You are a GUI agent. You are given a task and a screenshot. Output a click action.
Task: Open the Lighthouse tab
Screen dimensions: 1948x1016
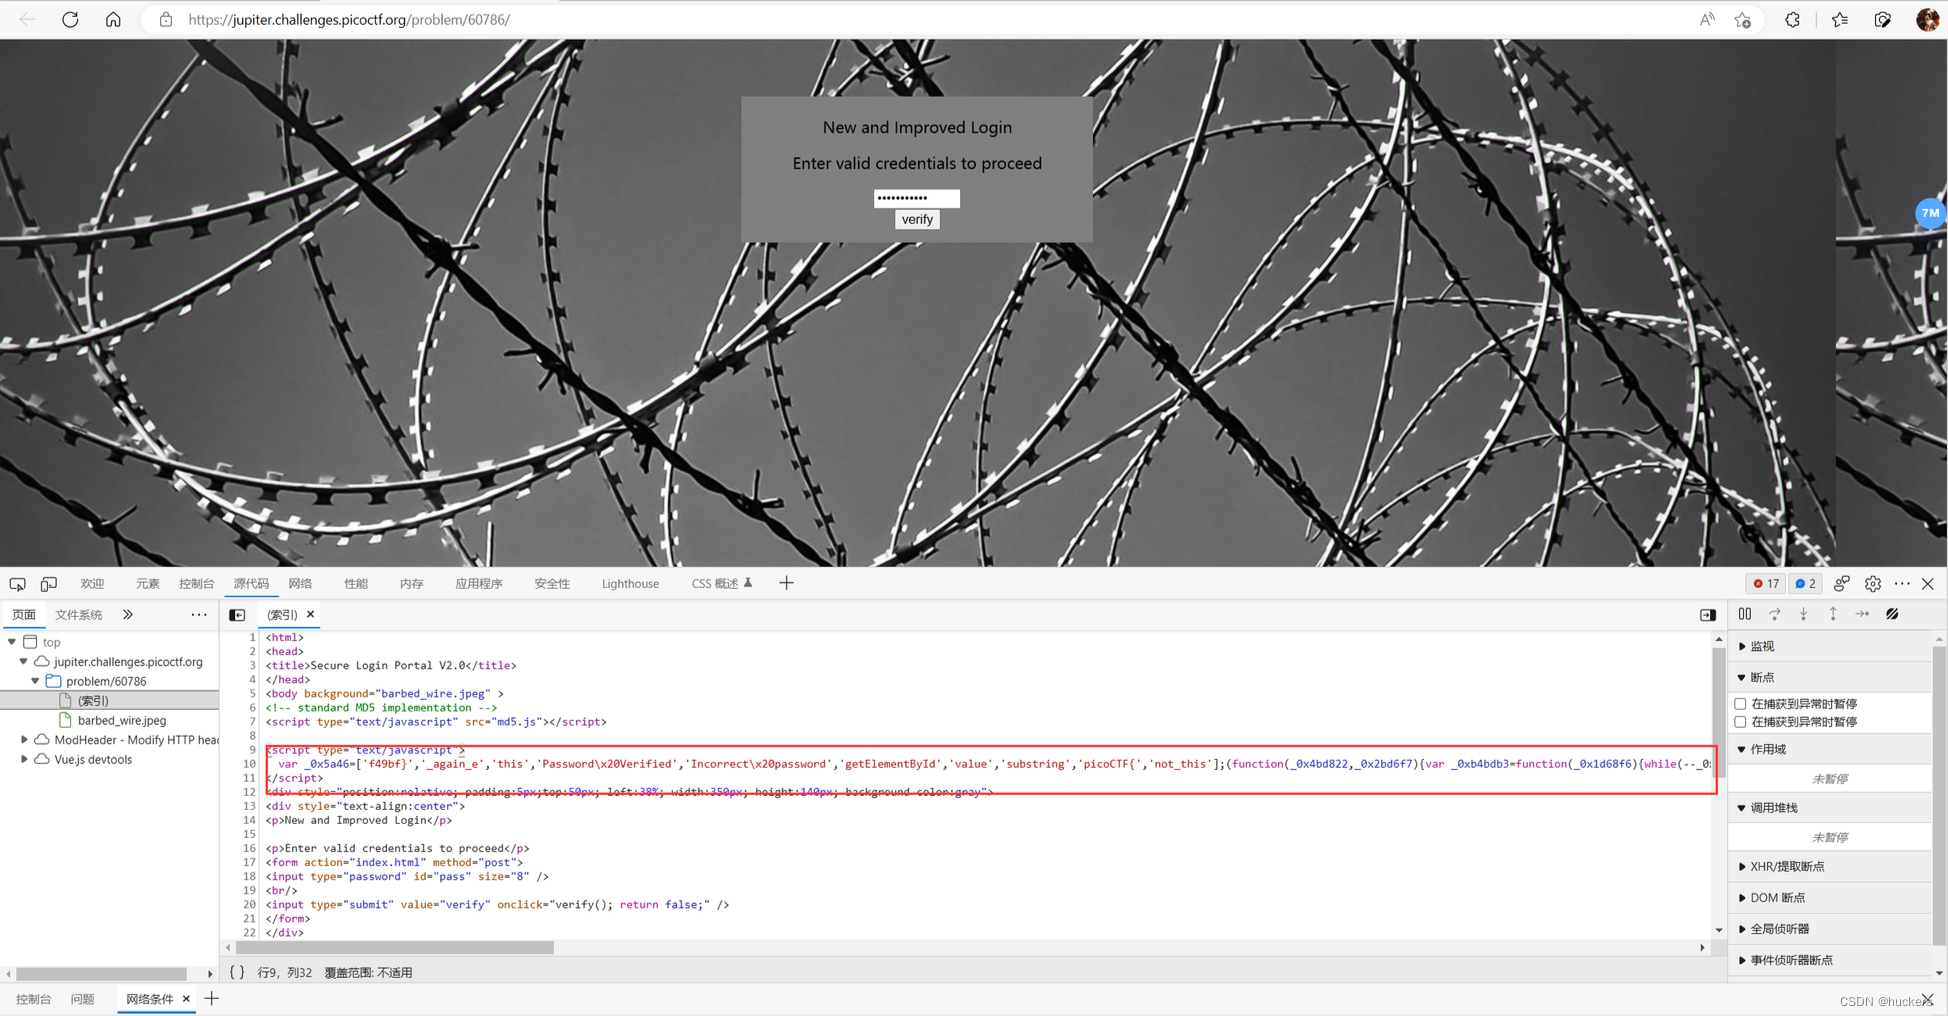(630, 584)
